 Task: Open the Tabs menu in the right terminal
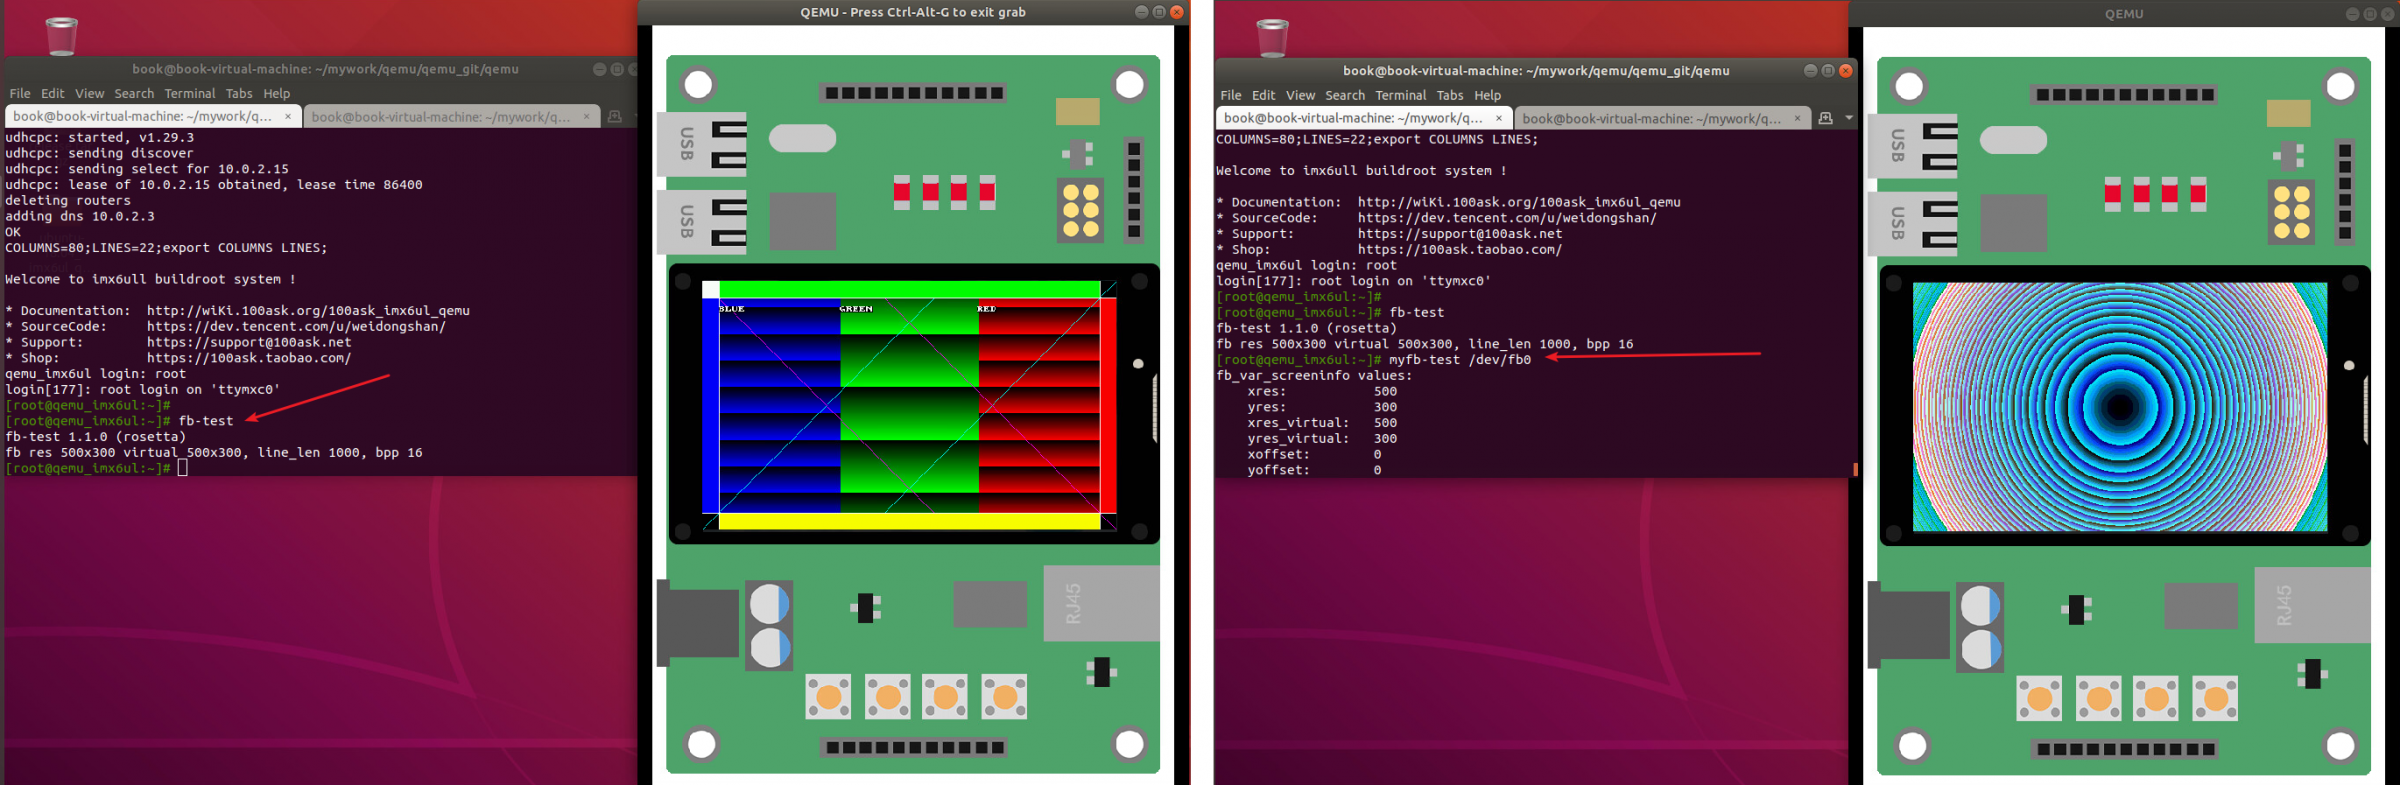click(x=1449, y=95)
